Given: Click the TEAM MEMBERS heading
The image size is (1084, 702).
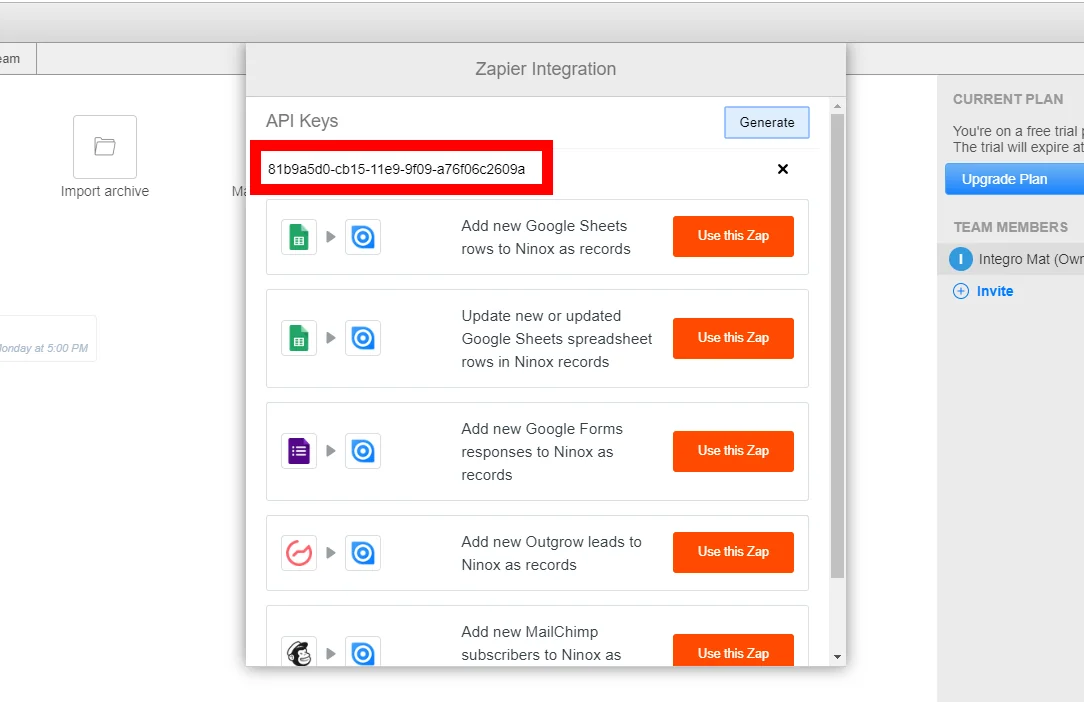Looking at the screenshot, I should [x=1011, y=227].
